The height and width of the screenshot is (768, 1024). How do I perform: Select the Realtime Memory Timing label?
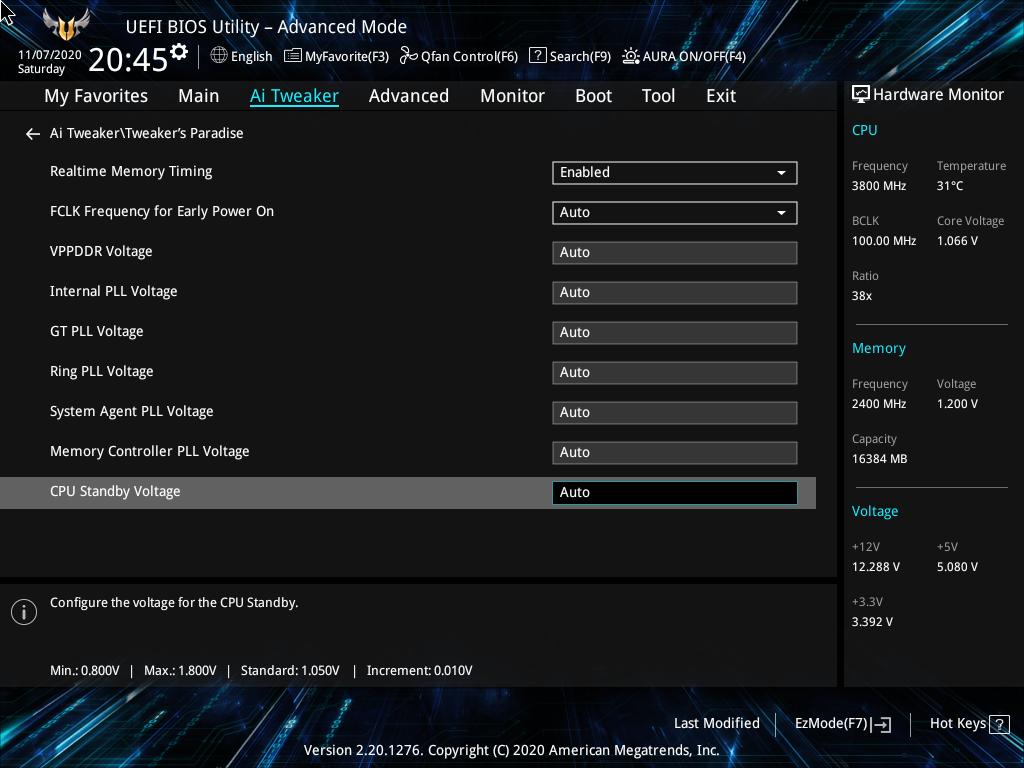click(131, 172)
